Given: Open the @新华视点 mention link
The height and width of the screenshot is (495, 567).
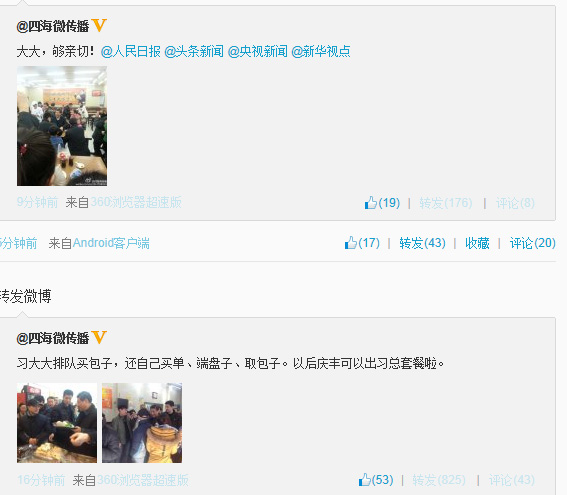Looking at the screenshot, I should coord(321,51).
